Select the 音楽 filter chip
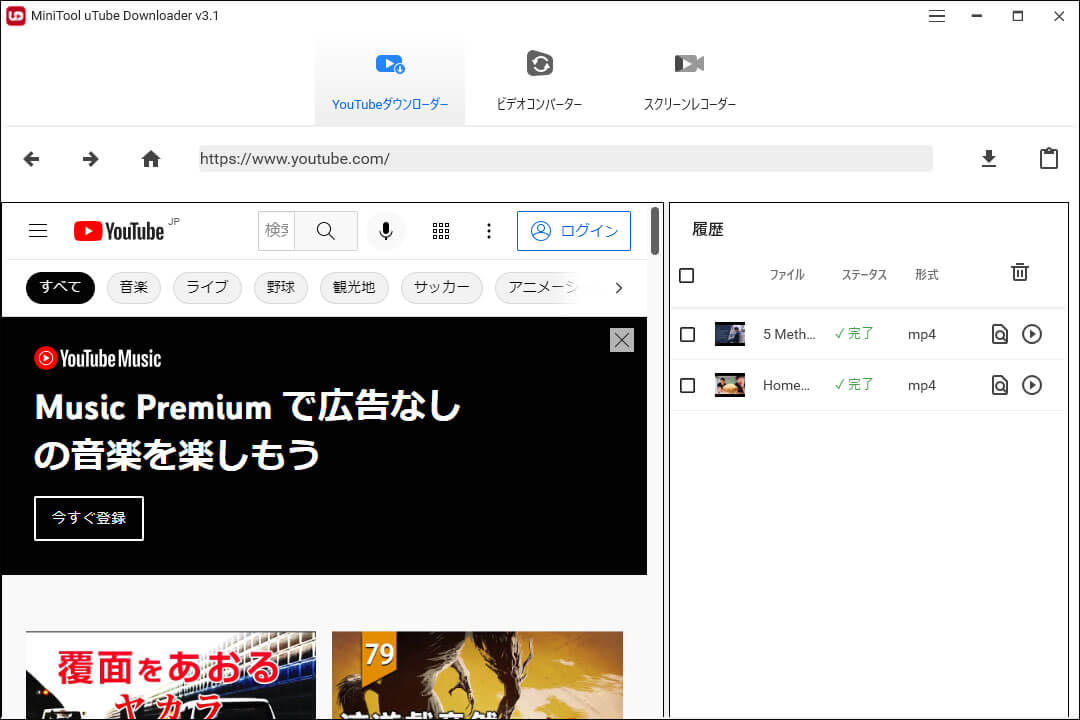 [x=134, y=287]
